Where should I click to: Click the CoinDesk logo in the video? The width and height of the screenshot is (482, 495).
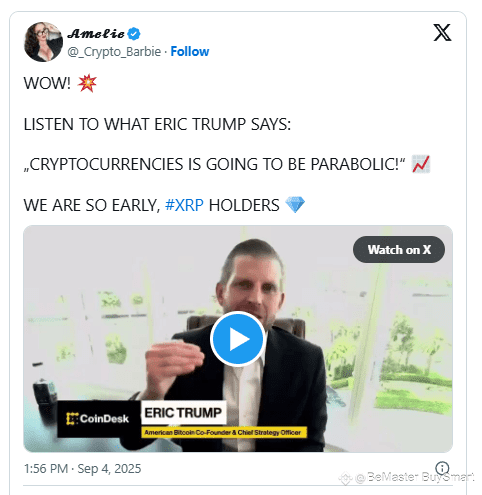click(x=98, y=419)
